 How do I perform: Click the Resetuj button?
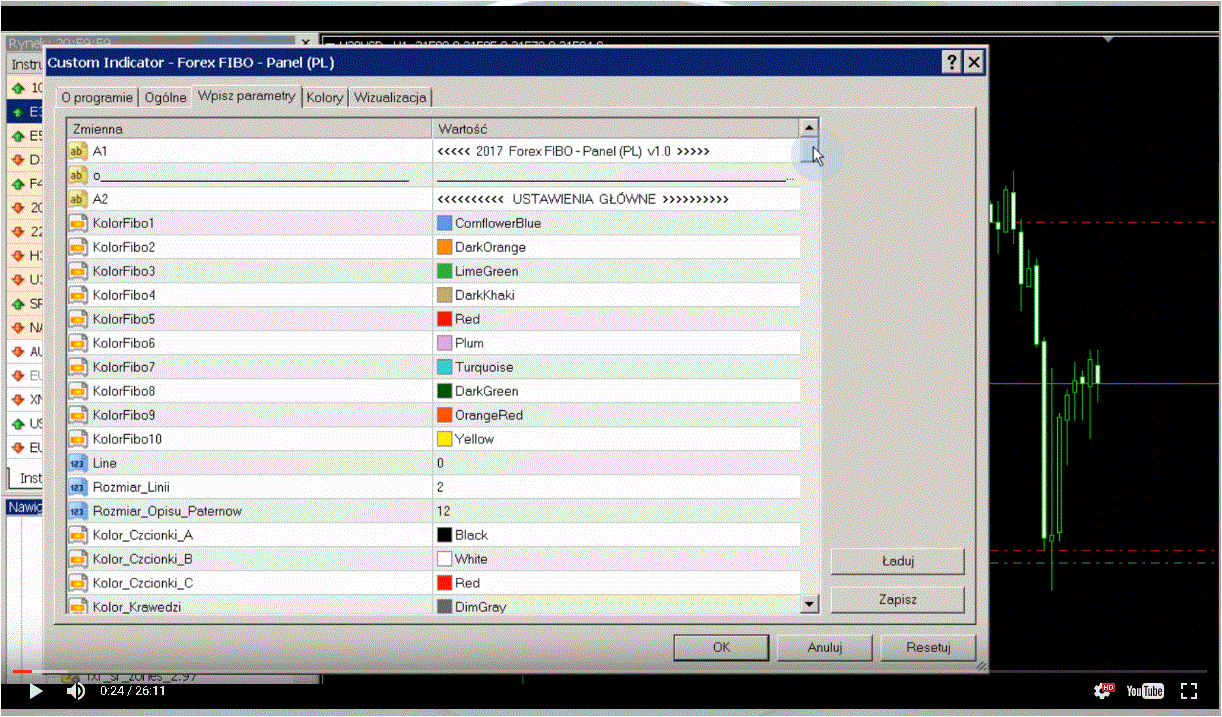pyautogui.click(x=928, y=647)
